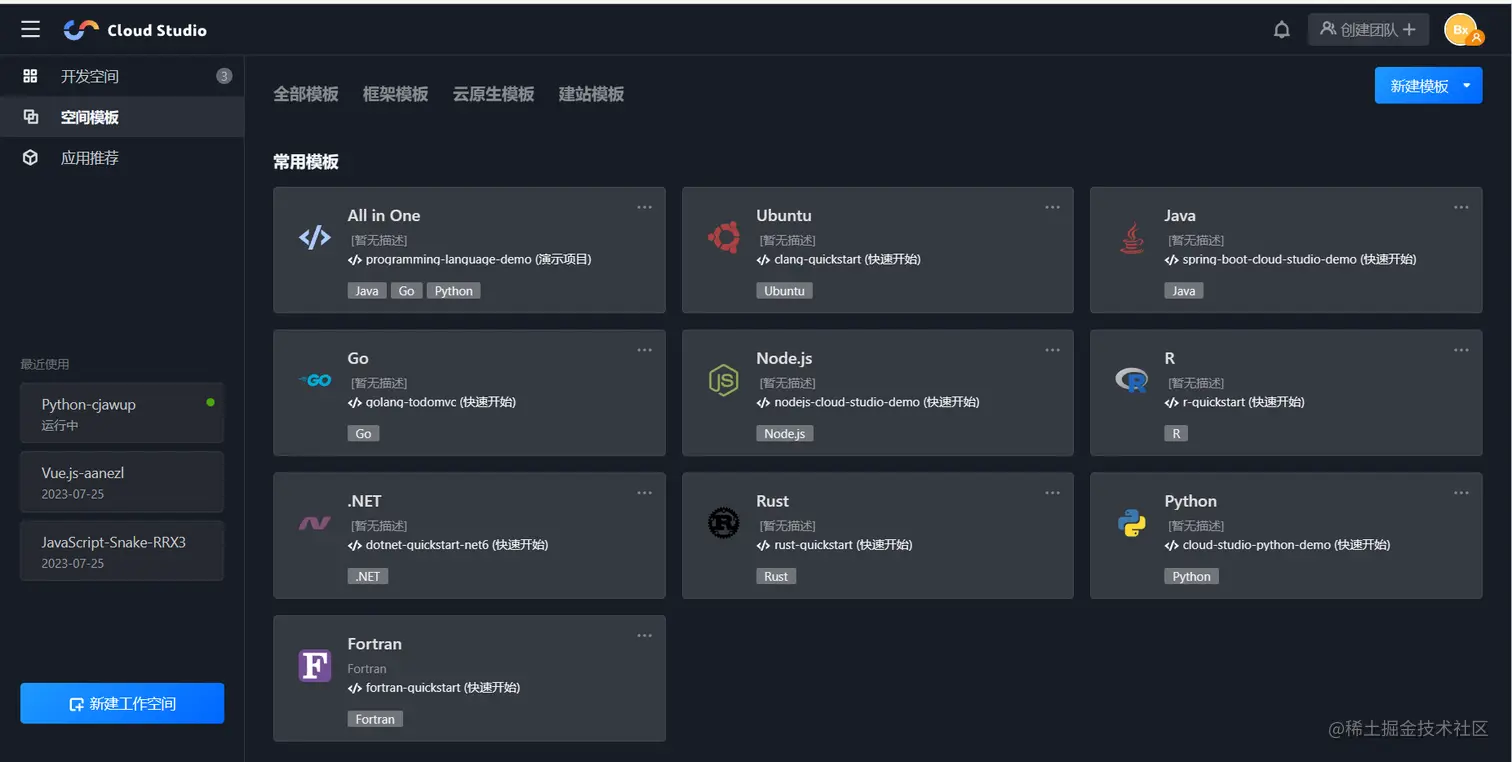This screenshot has width=1512, height=762.
Task: Open the notifications bell
Action: [x=1281, y=30]
